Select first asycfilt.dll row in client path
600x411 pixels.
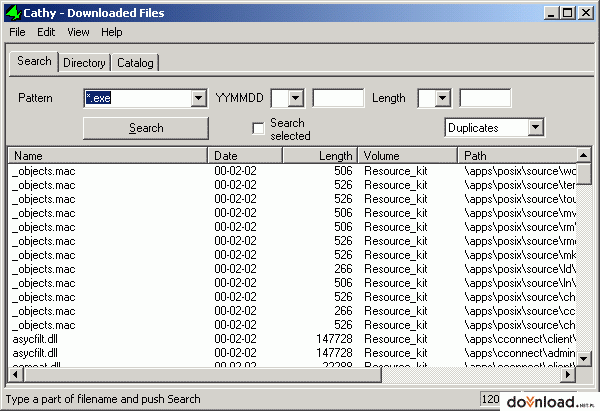(x=292, y=339)
